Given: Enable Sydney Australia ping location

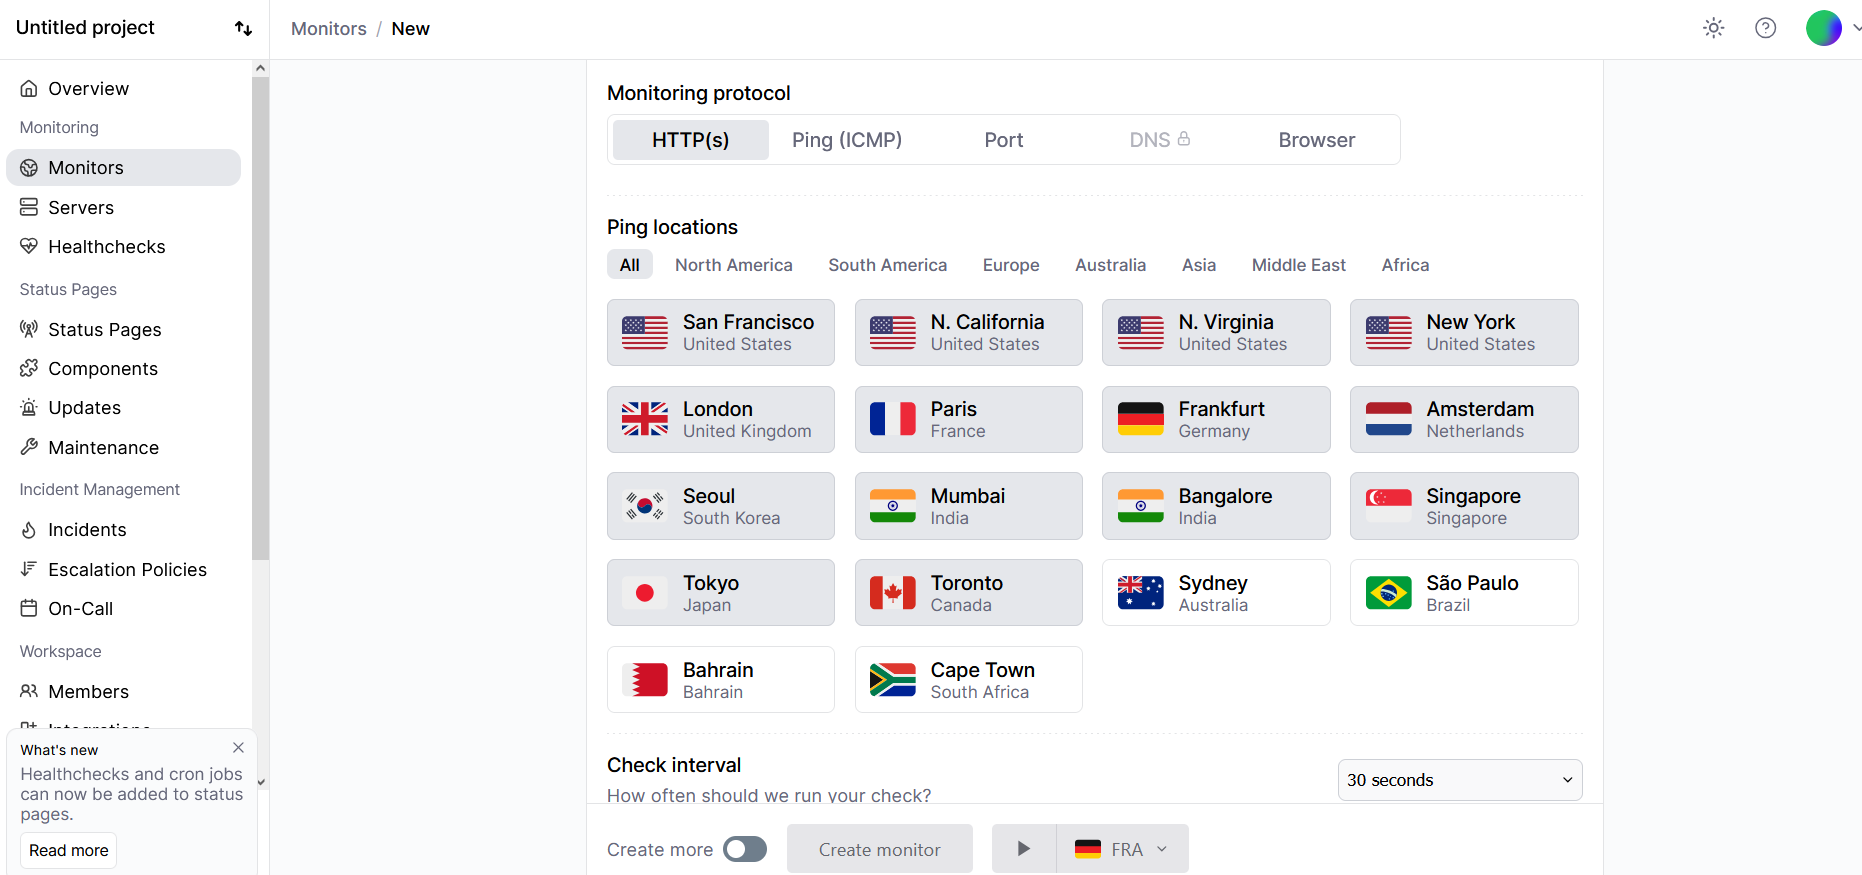Looking at the screenshot, I should click(x=1216, y=592).
